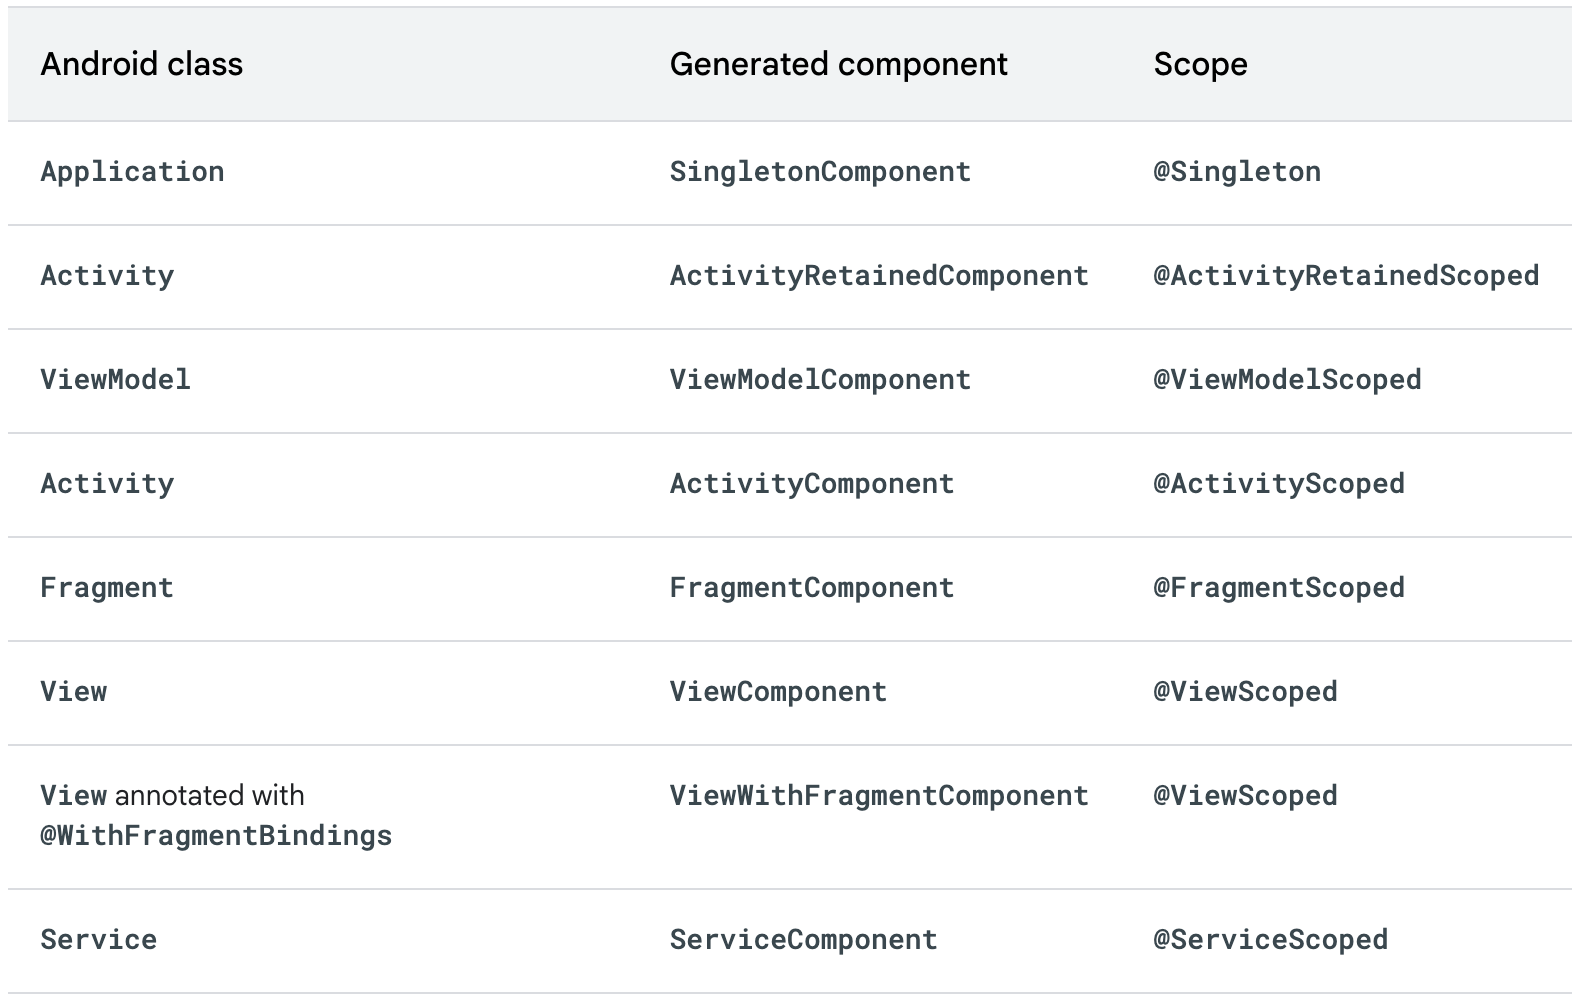The image size is (1582, 1006).
Task: Click @FragmentScoped annotation
Action: pos(1279,588)
